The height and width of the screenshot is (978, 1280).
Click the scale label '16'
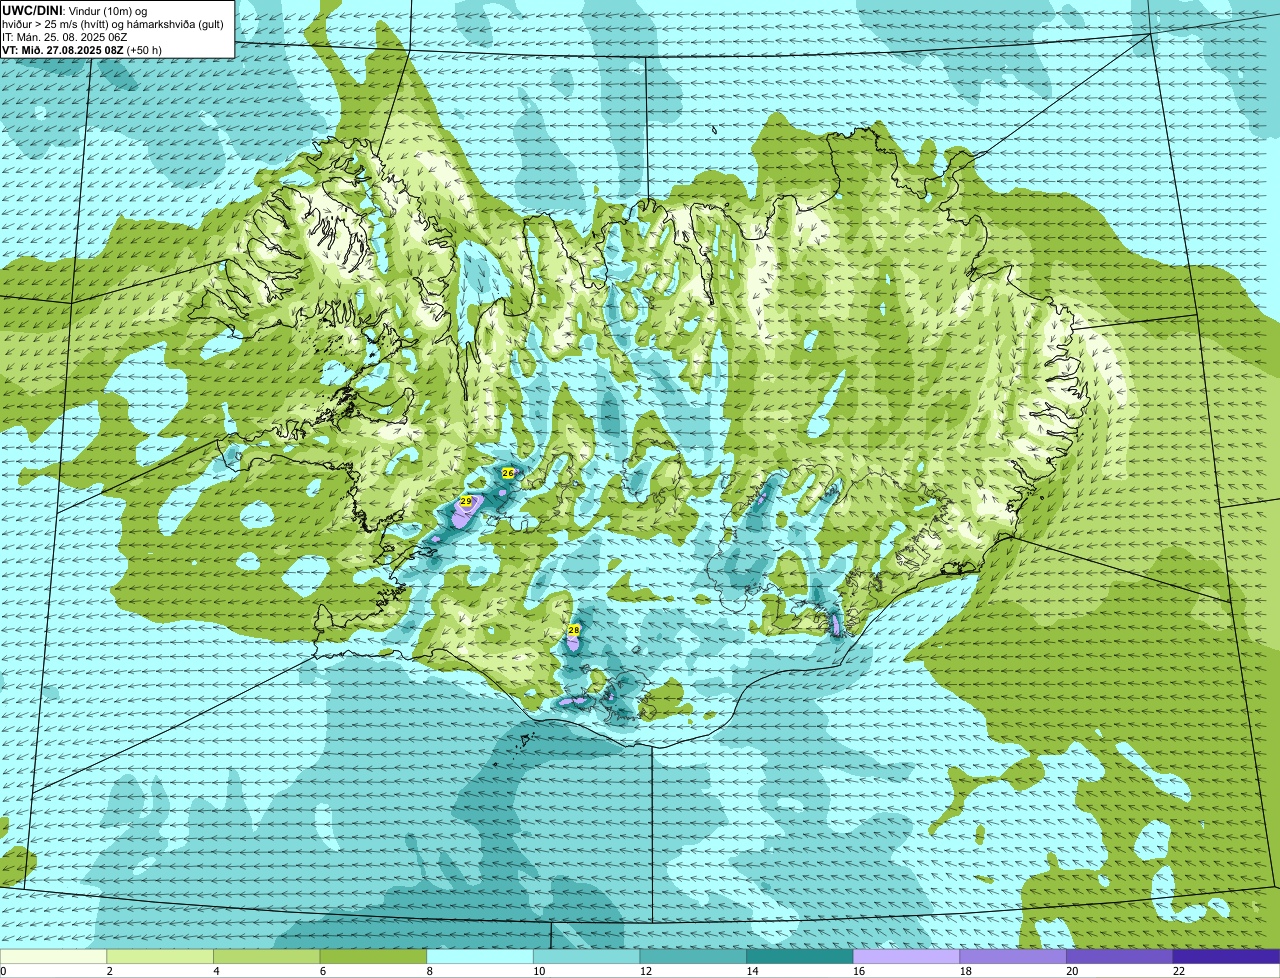859,971
